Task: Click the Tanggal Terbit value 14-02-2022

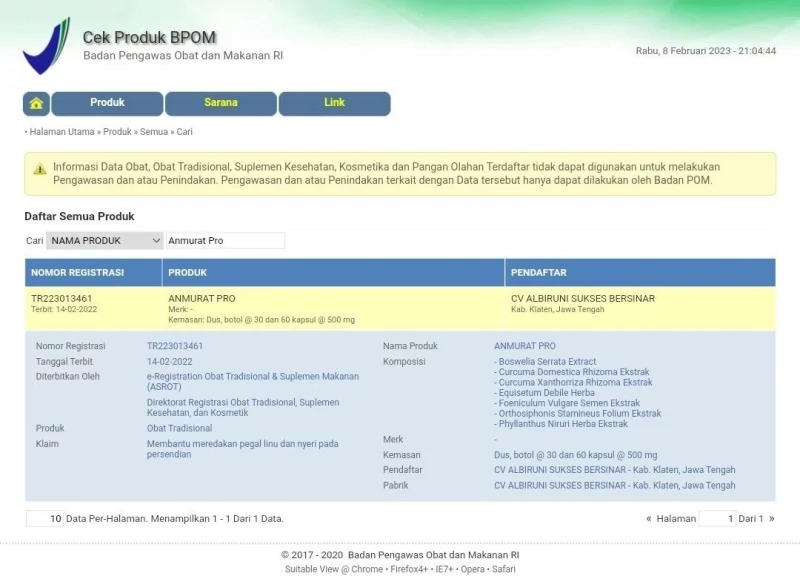Action: (170, 362)
